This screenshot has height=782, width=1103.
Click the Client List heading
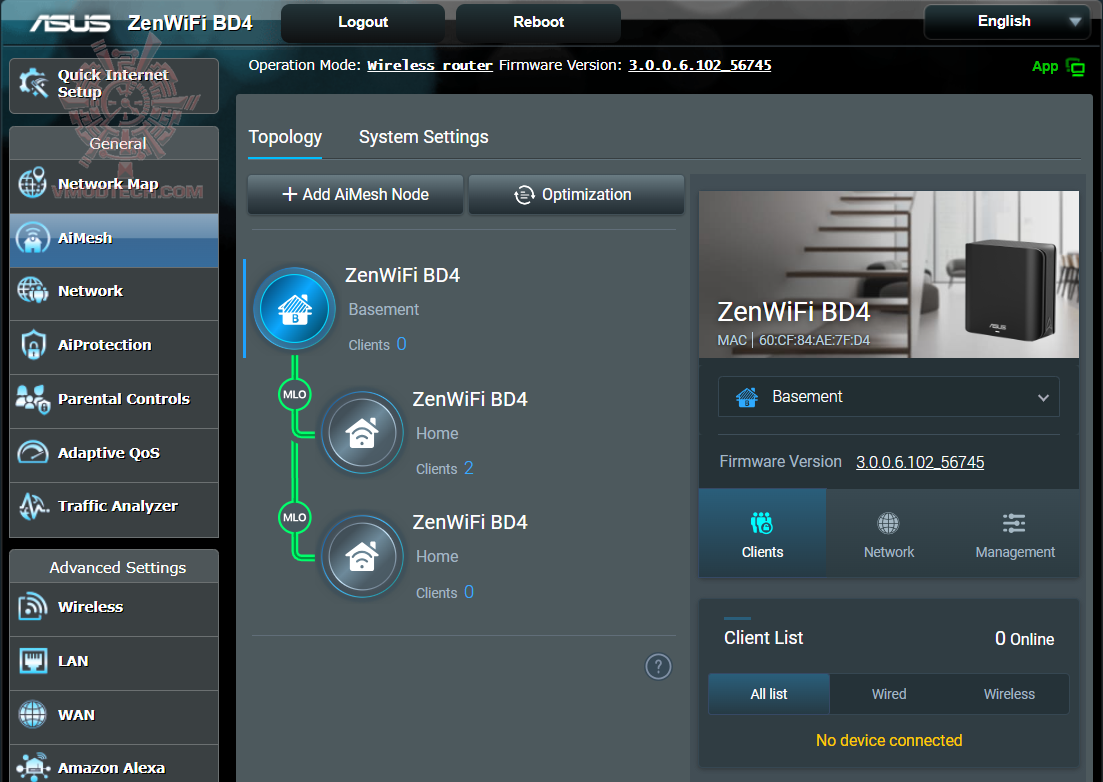click(x=763, y=638)
